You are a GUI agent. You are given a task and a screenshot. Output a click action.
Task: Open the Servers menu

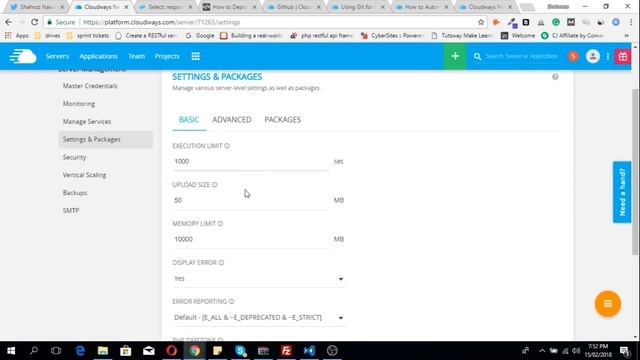(x=57, y=56)
